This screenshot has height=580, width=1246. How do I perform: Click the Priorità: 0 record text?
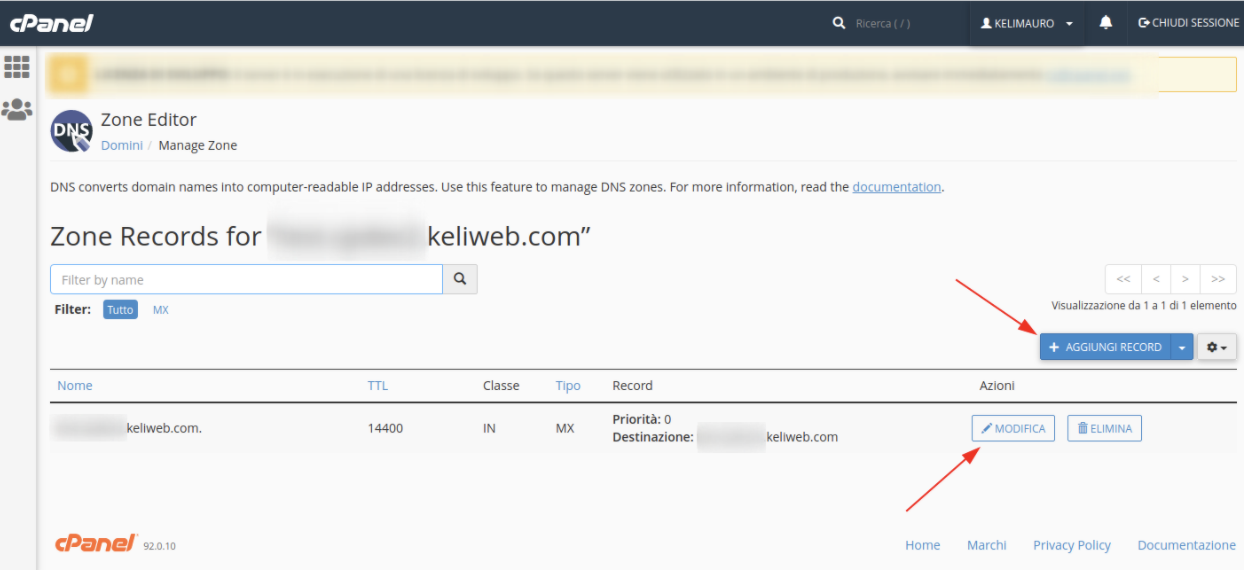[642, 419]
